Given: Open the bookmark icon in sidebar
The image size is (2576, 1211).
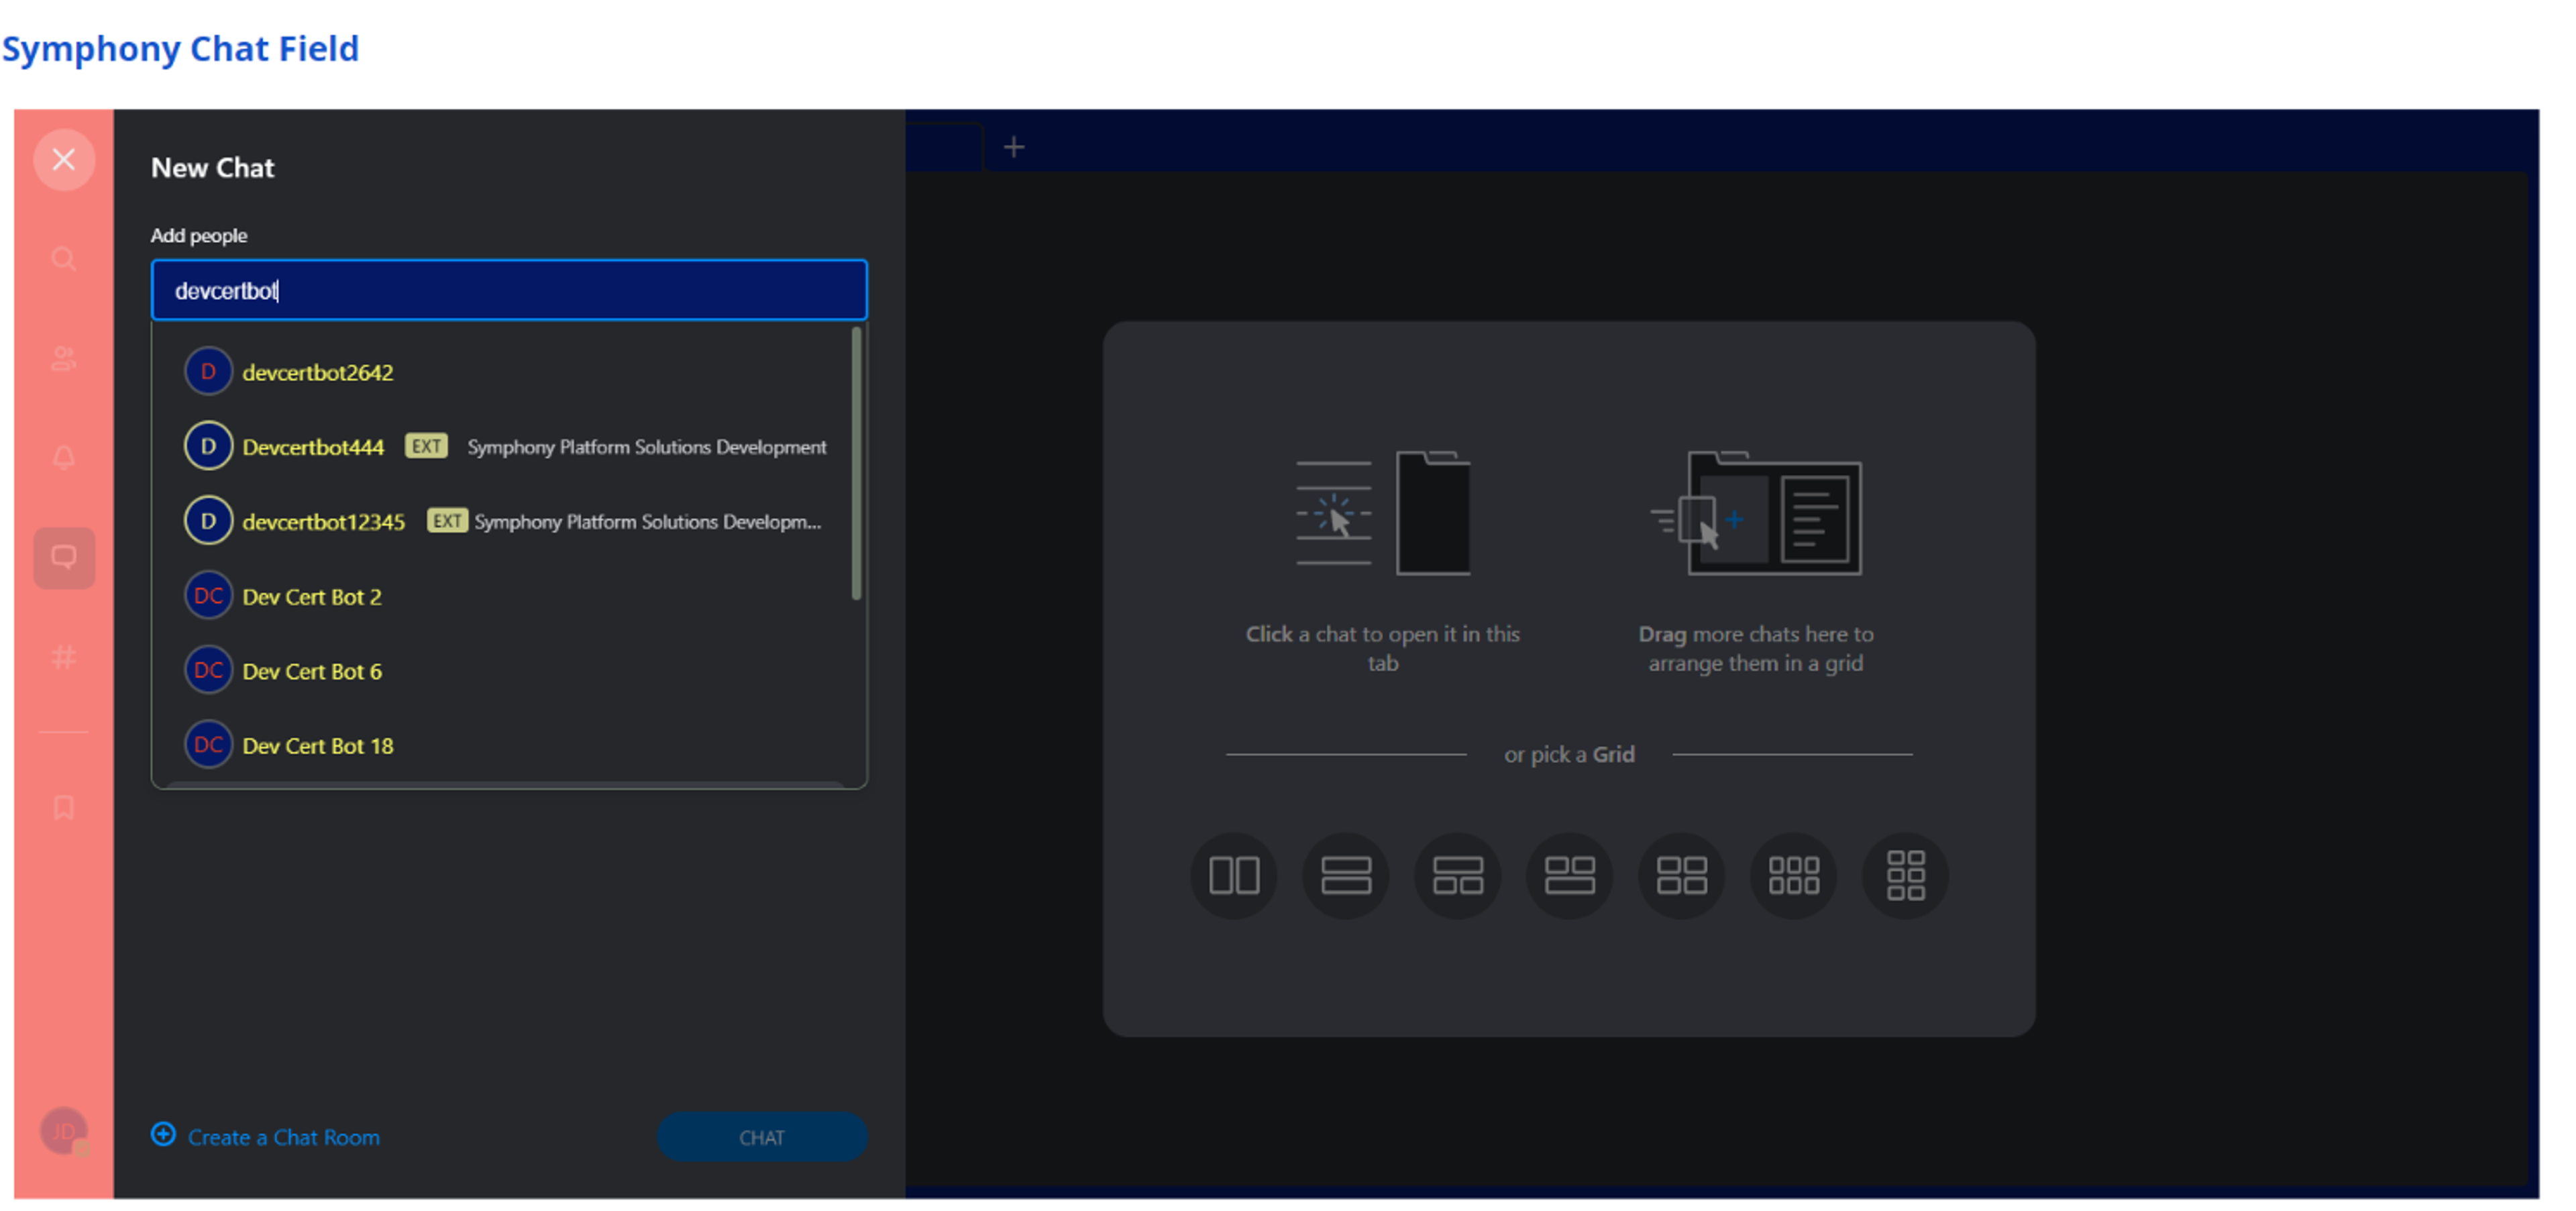Looking at the screenshot, I should click(64, 808).
